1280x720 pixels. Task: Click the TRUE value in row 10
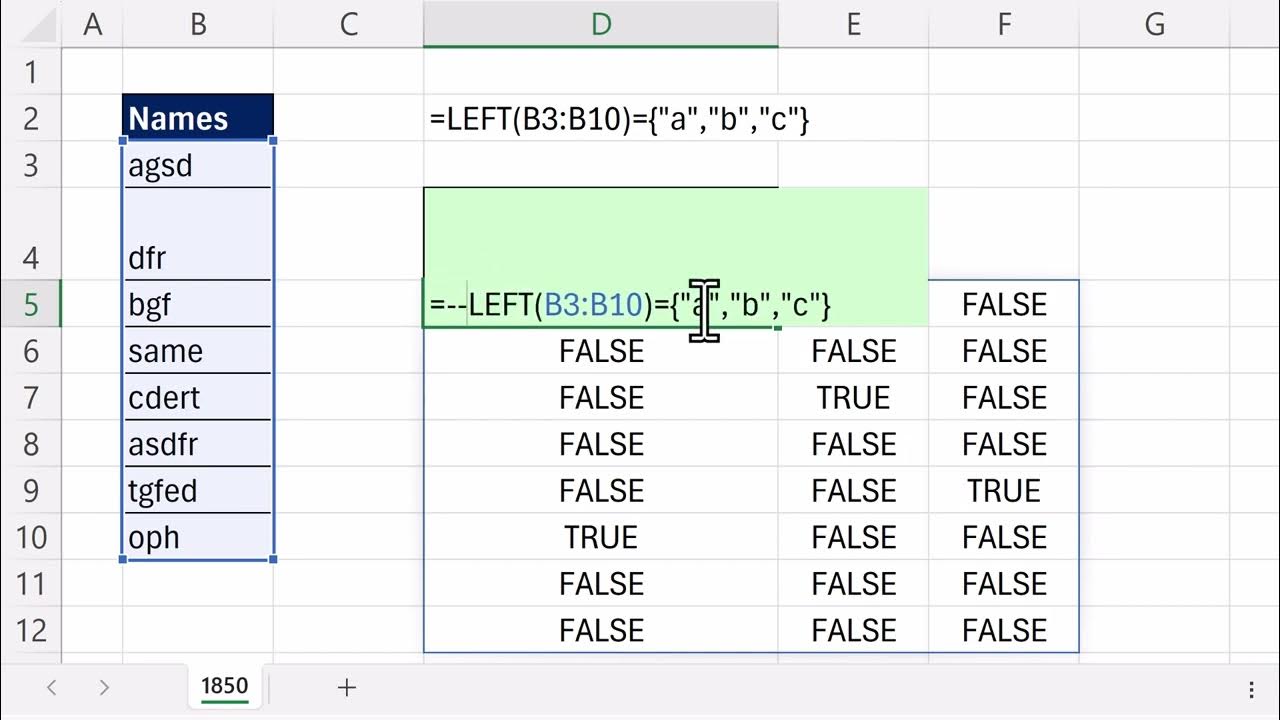pyautogui.click(x=600, y=537)
